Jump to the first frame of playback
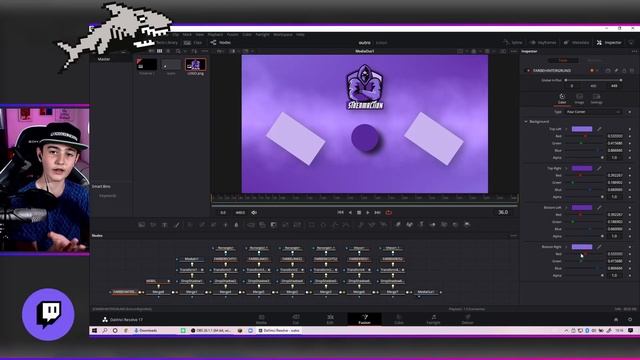The height and width of the screenshot is (360, 640). coord(340,212)
